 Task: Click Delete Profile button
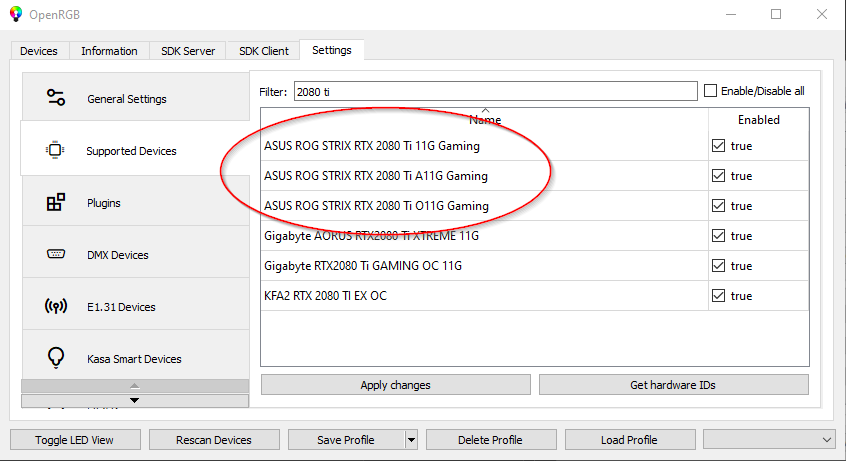(x=490, y=440)
